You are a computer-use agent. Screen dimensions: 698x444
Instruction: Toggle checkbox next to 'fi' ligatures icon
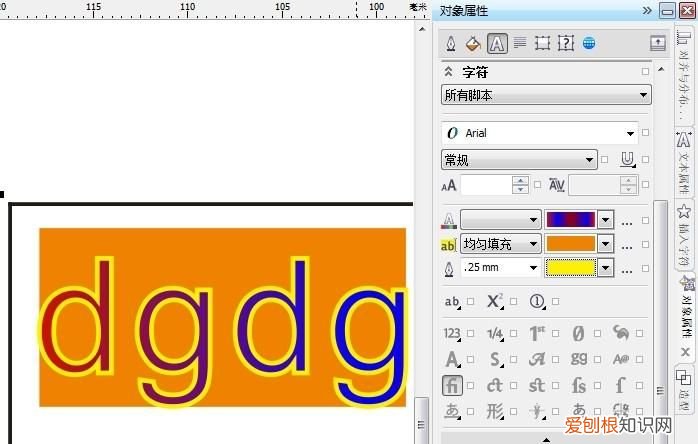(x=471, y=385)
